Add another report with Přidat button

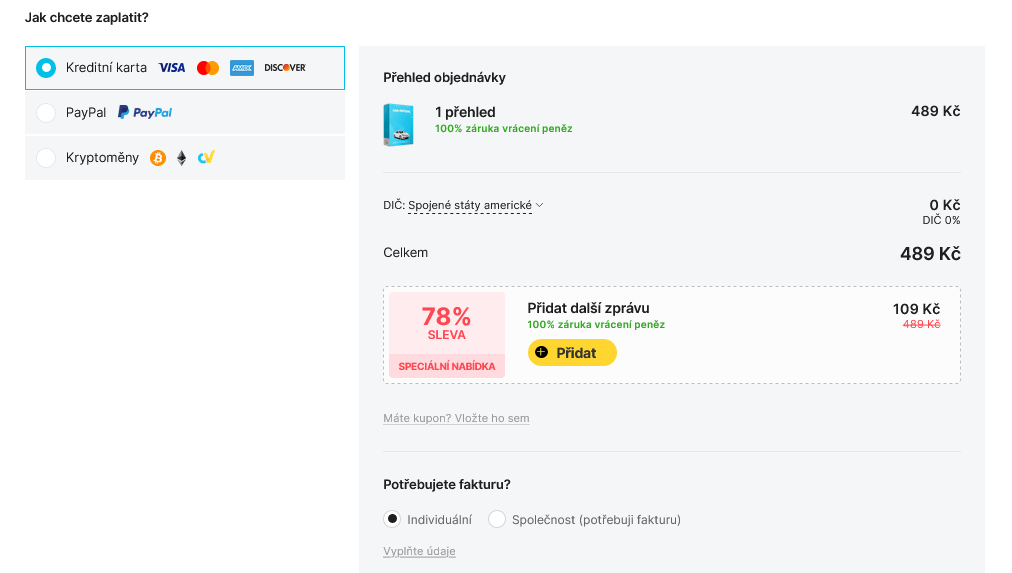coord(572,353)
